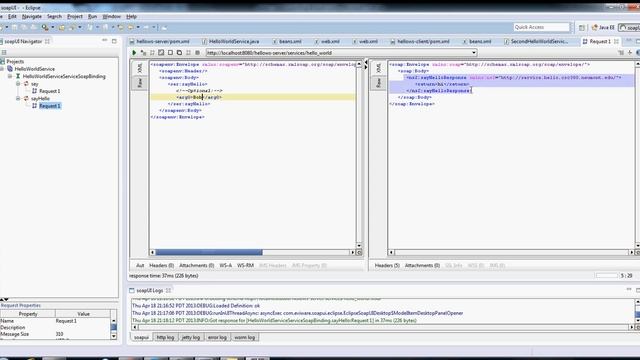Screen dimensions: 640x360
Task: Open the request Aut tab
Action: tap(140, 265)
